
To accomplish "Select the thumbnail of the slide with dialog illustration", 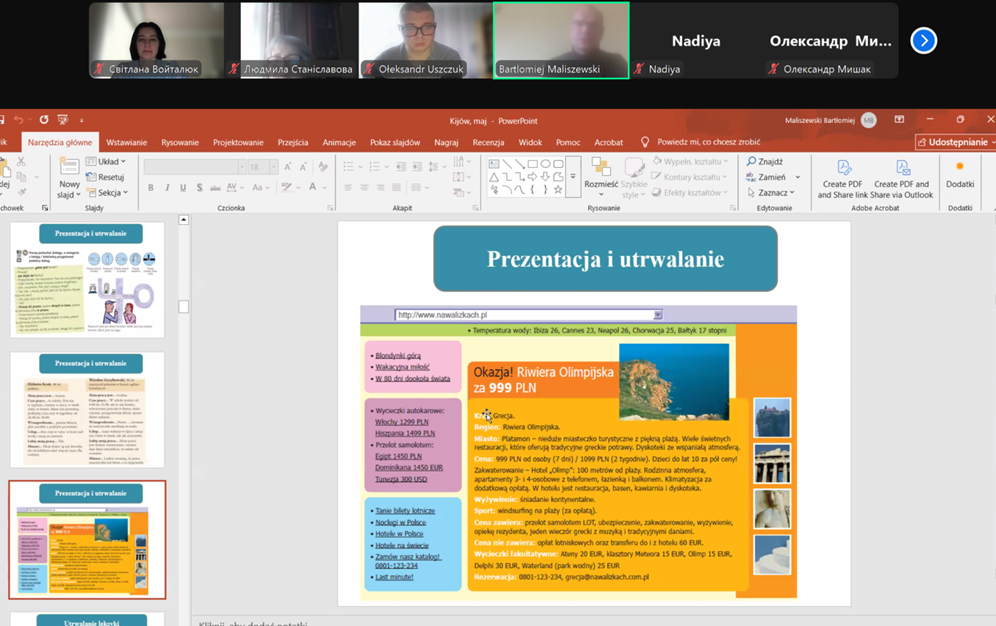I will 87,279.
